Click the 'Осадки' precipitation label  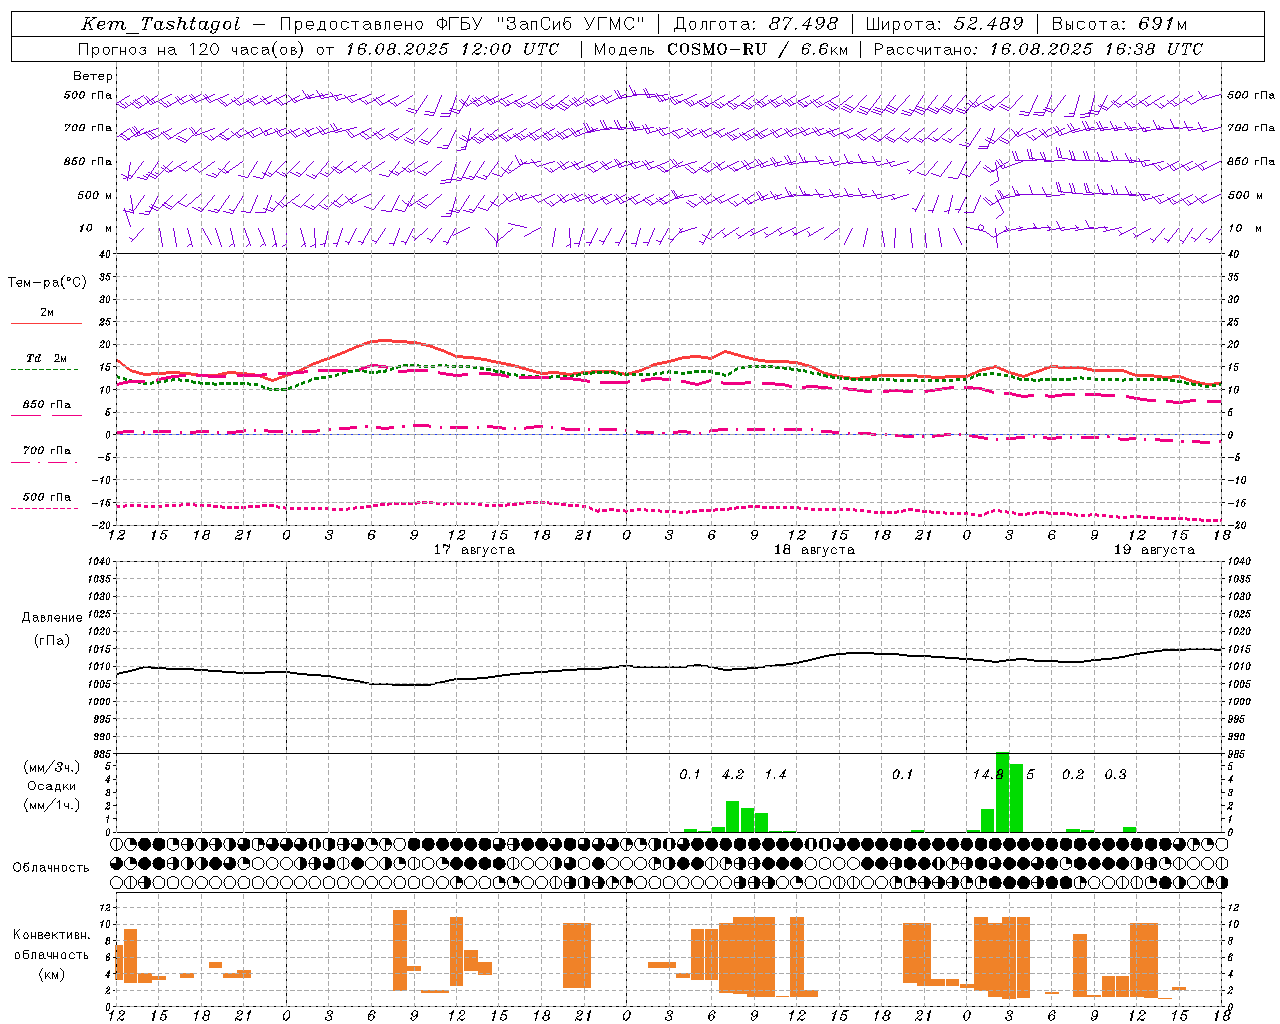coord(52,786)
